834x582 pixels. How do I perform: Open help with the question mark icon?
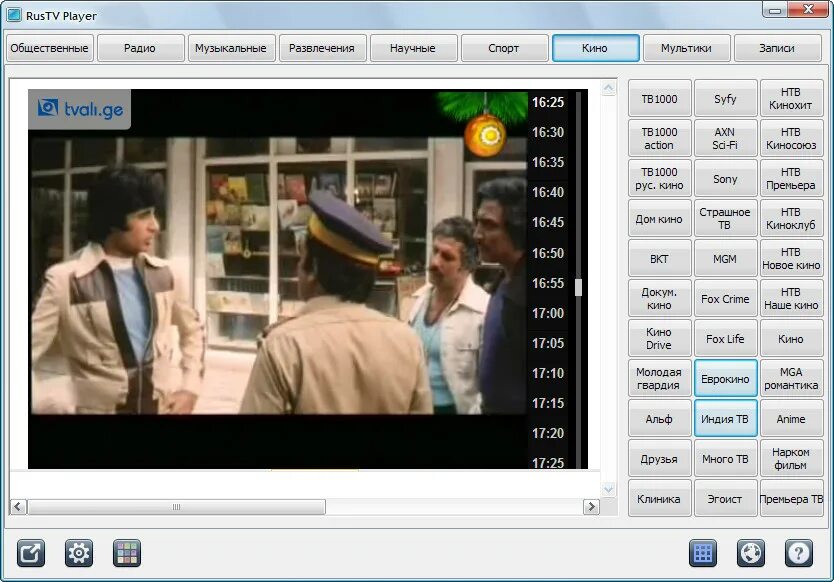tap(798, 553)
